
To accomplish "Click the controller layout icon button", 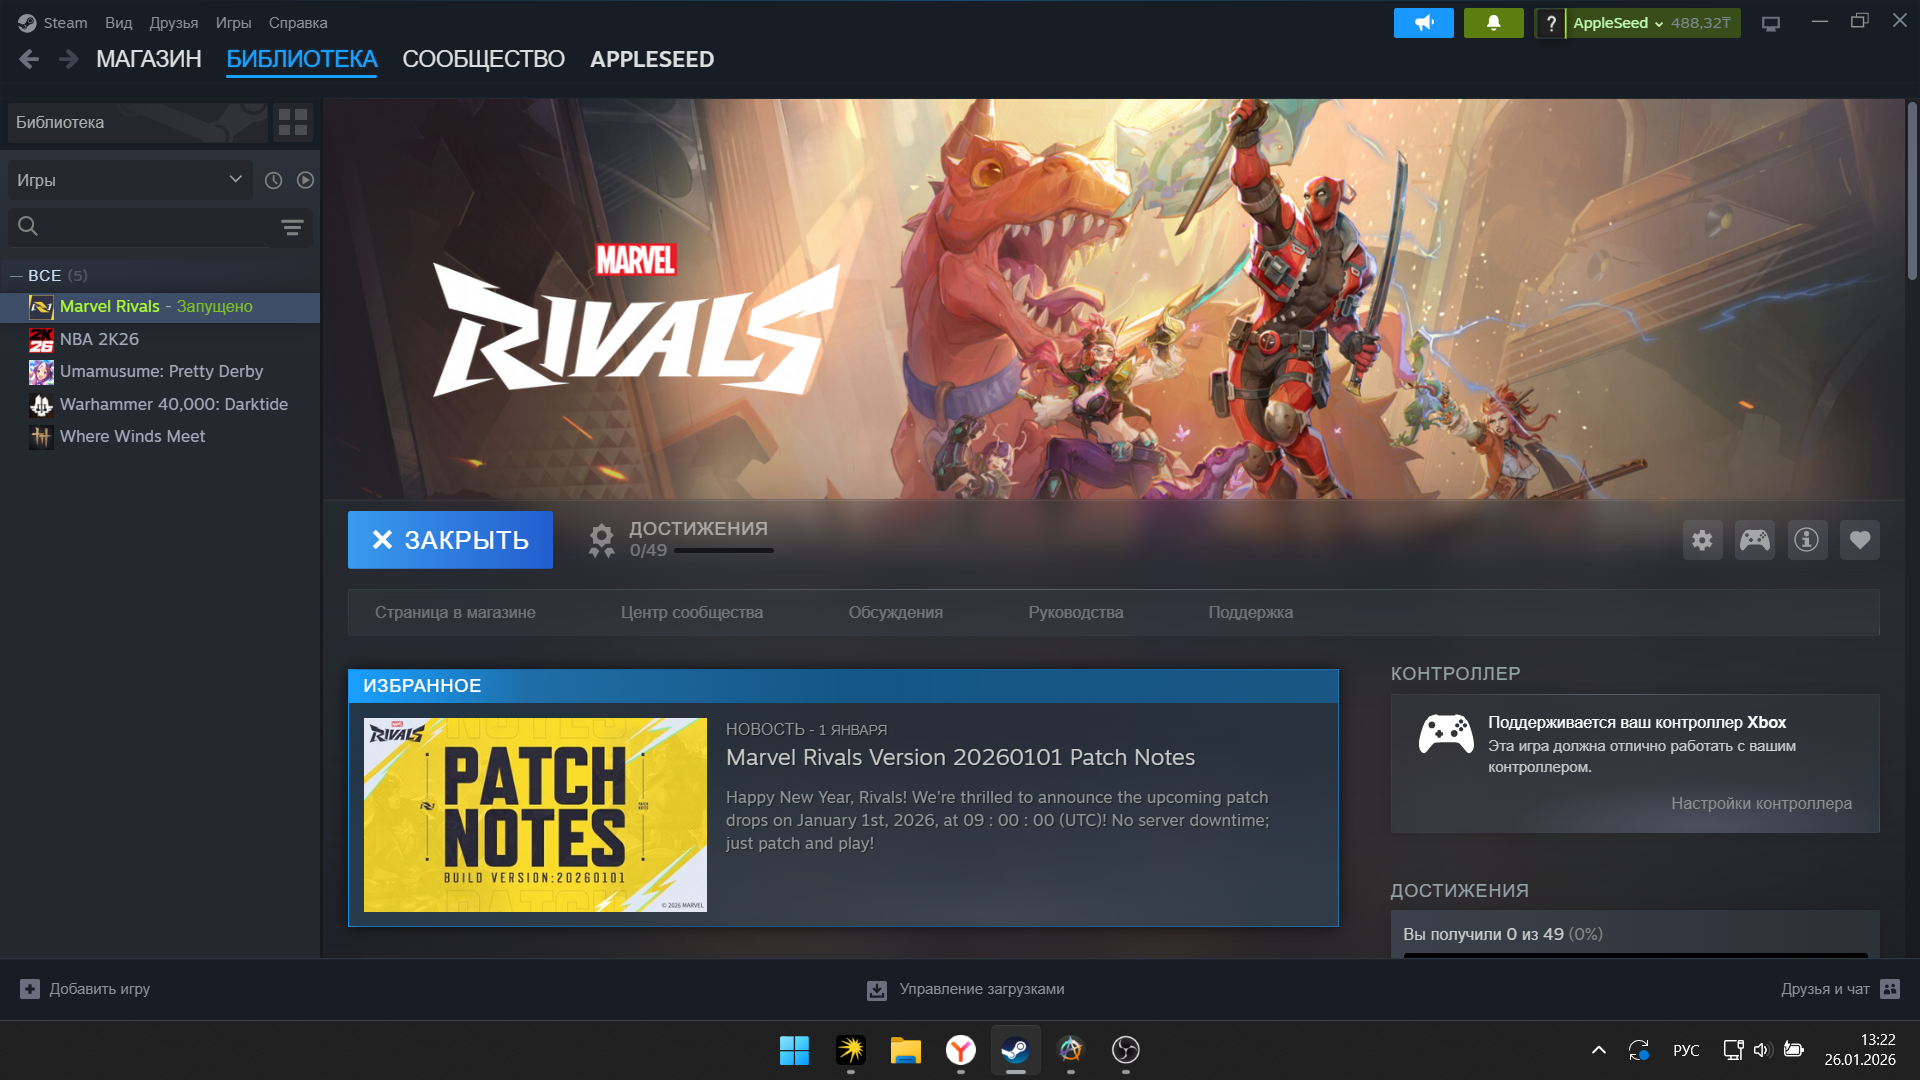I will 1754,540.
